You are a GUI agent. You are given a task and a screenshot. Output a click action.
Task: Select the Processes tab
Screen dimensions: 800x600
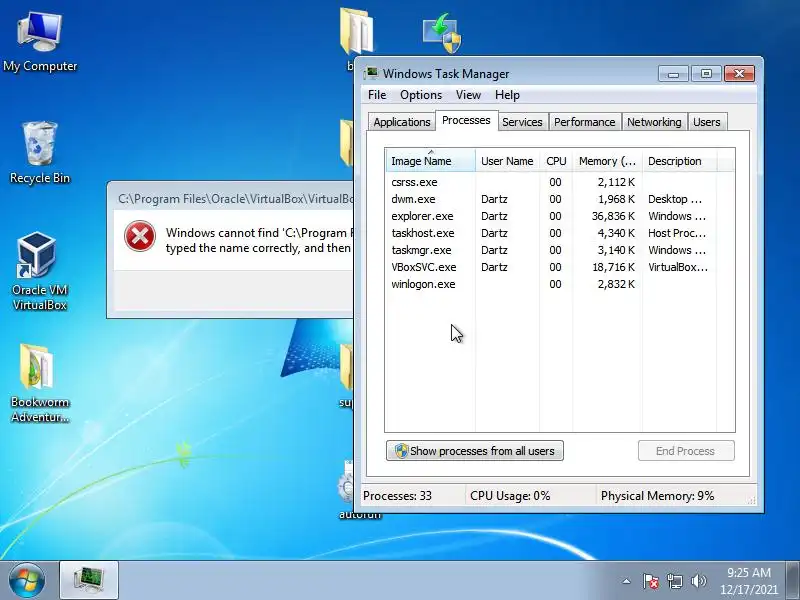point(466,120)
